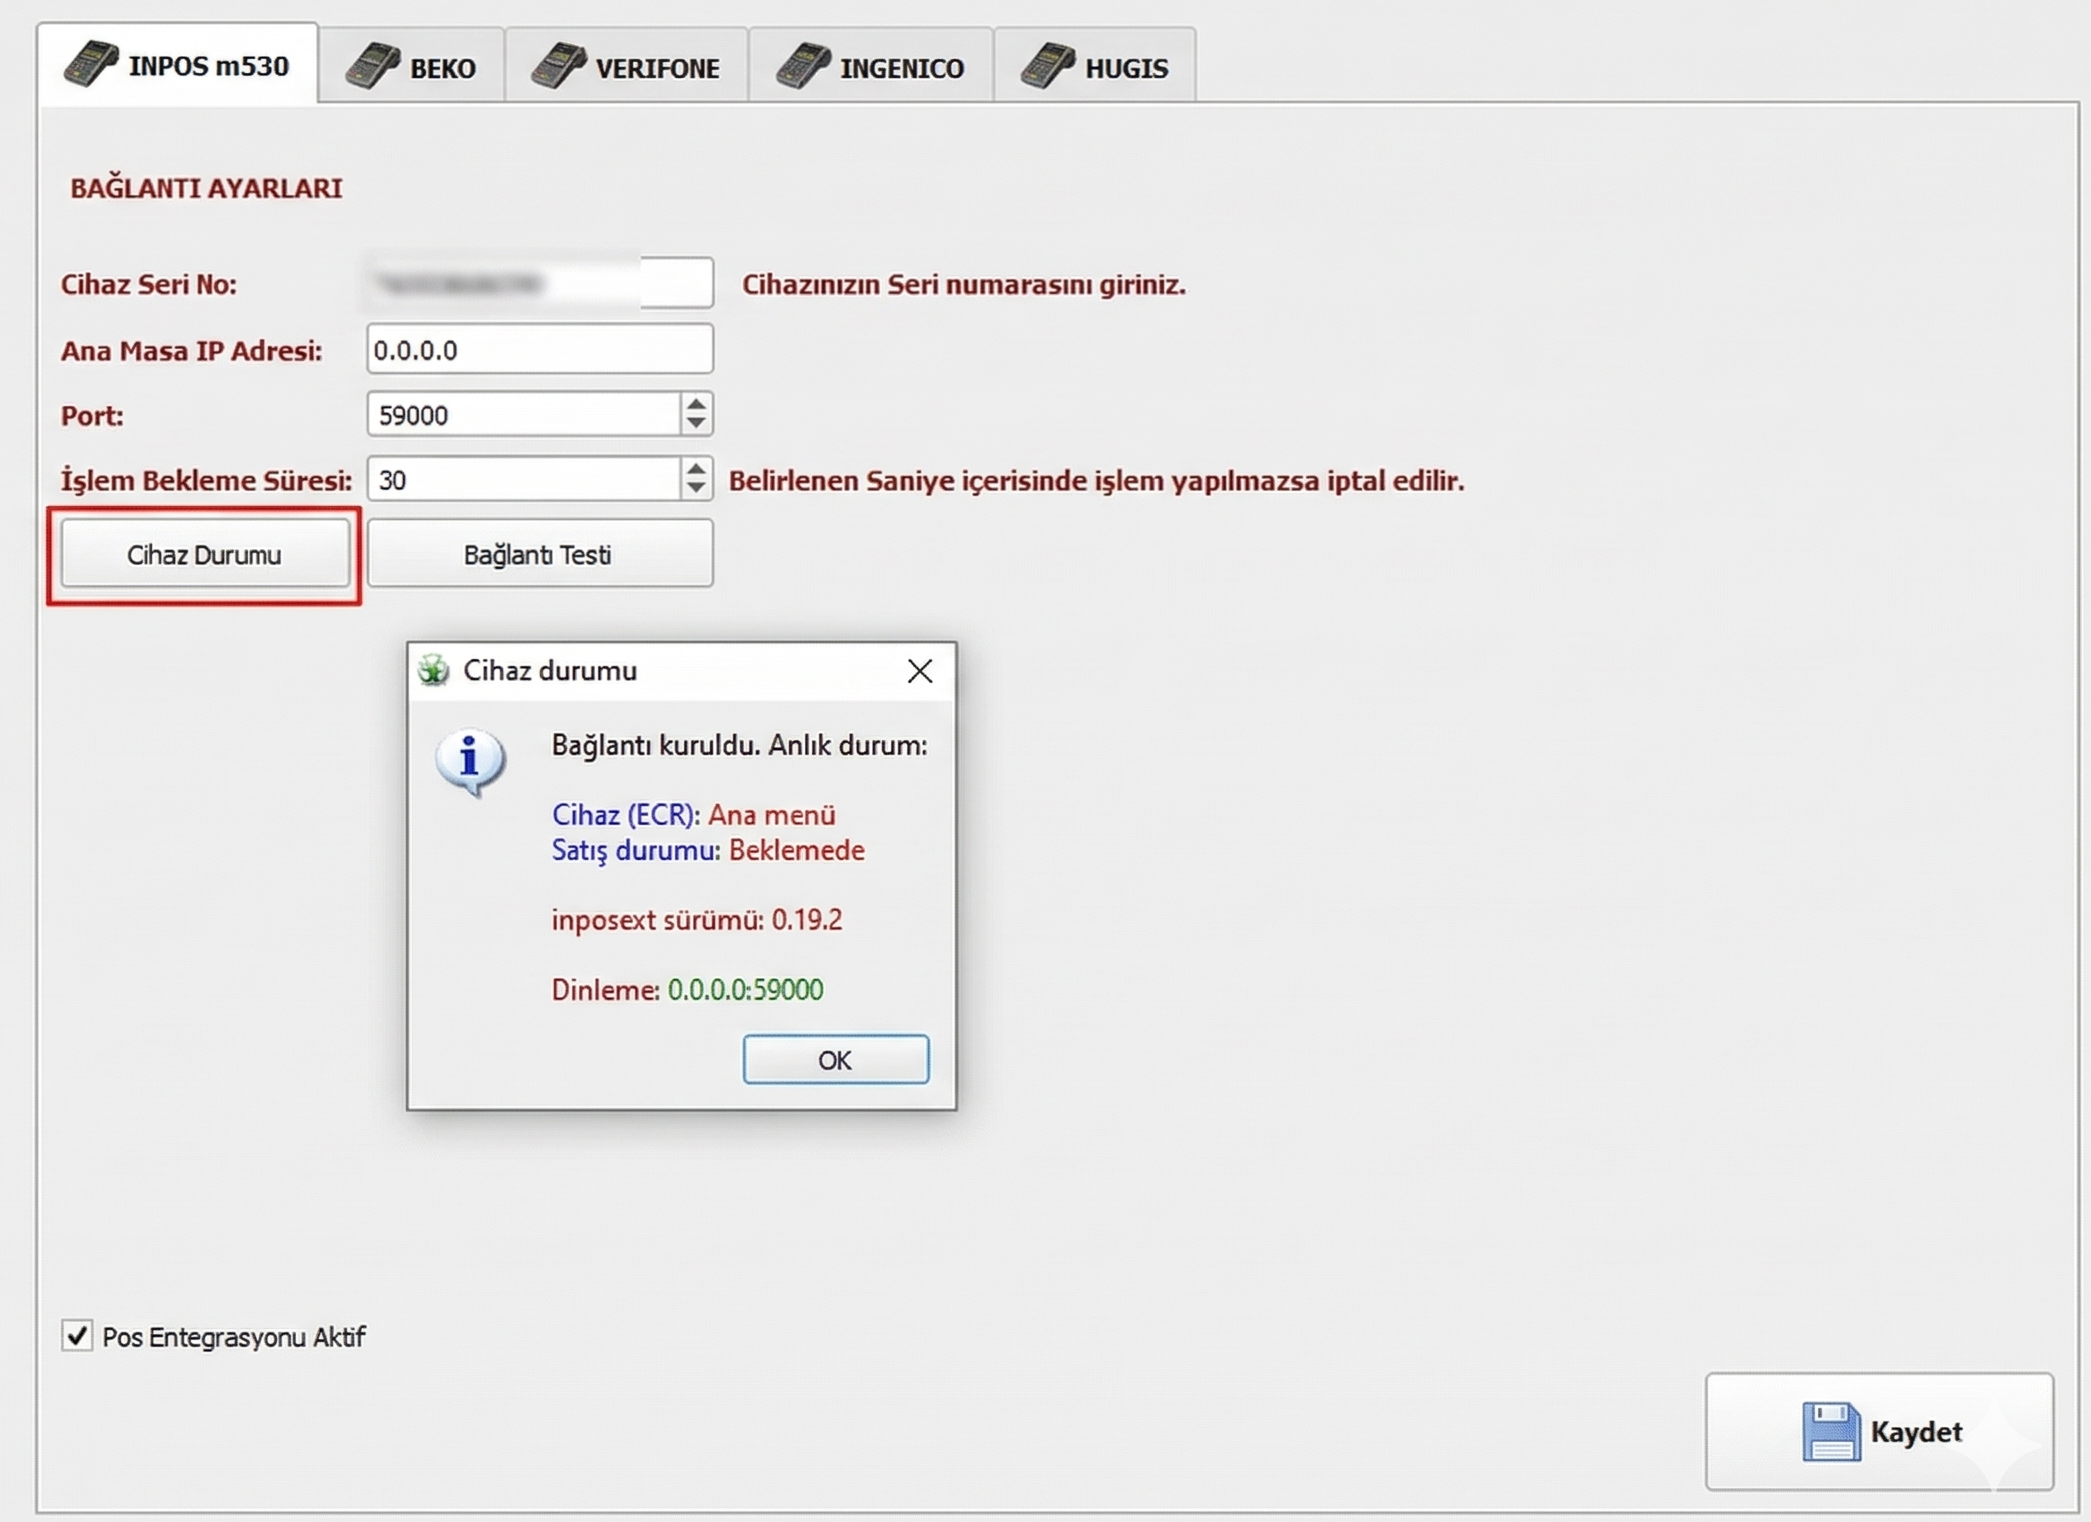Click the BEKO tab's POS device icon
Image resolution: width=2091 pixels, height=1522 pixels.
372,66
